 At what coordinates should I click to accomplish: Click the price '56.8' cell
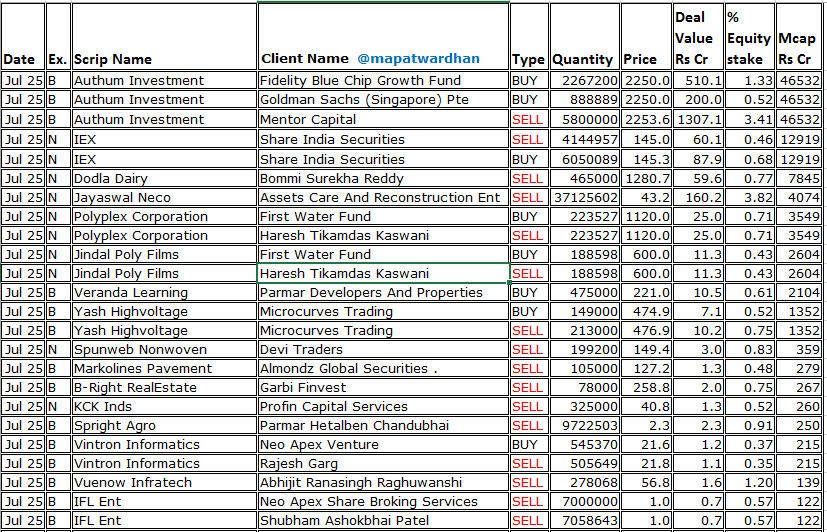click(646, 482)
